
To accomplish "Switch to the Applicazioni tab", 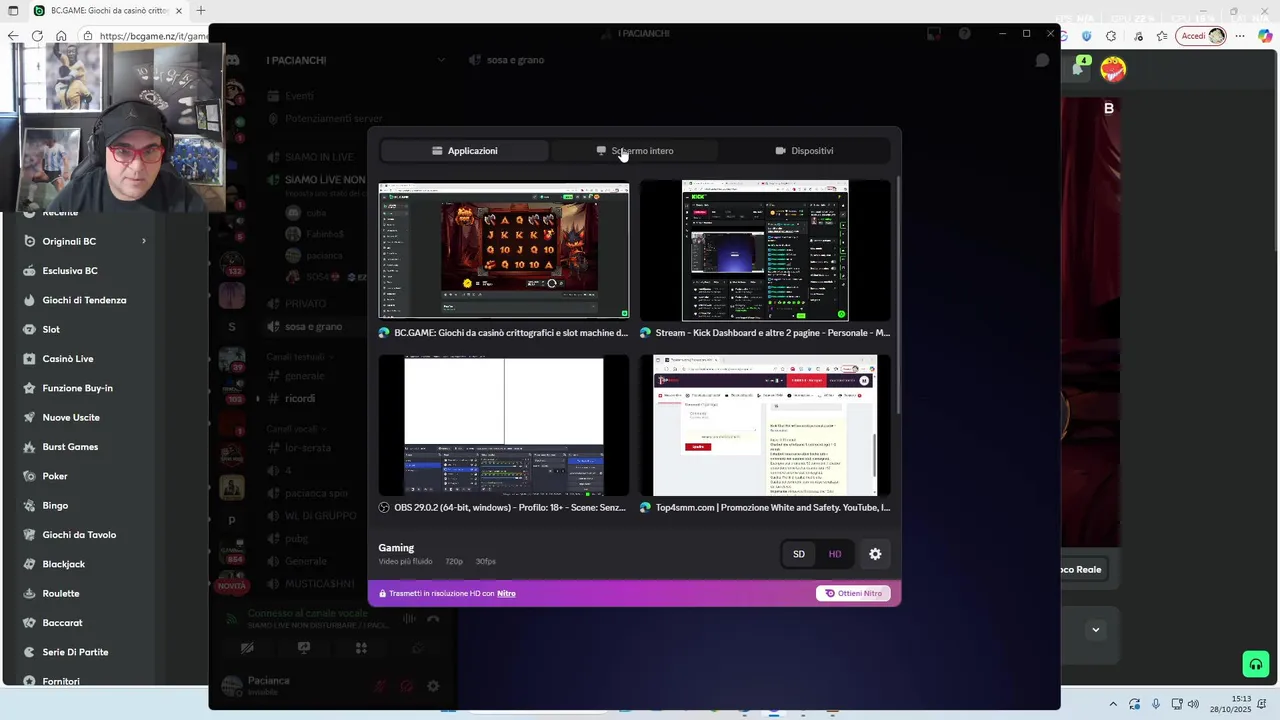I will (x=464, y=151).
